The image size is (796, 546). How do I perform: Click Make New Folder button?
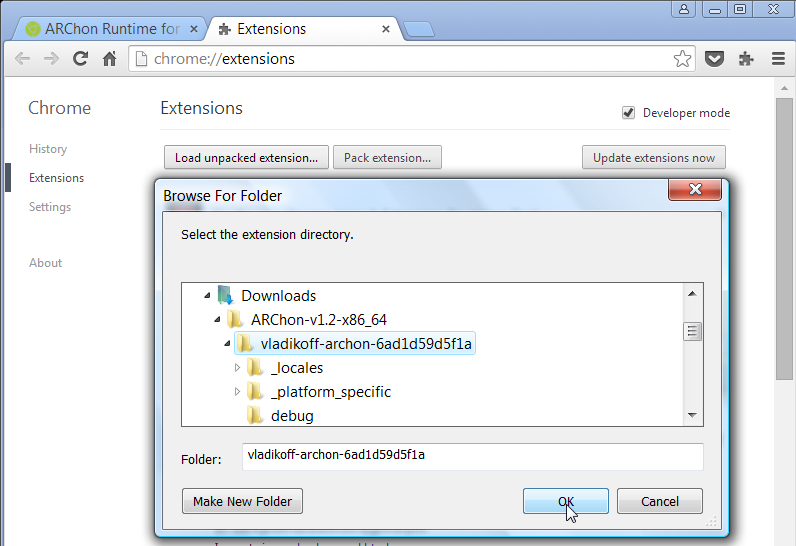242,501
